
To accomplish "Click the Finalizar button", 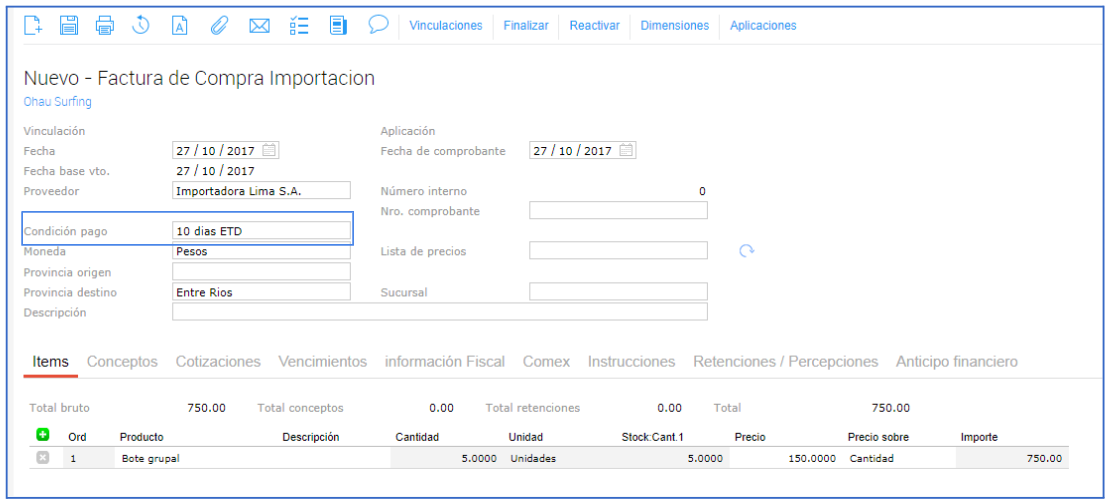I will 526,26.
